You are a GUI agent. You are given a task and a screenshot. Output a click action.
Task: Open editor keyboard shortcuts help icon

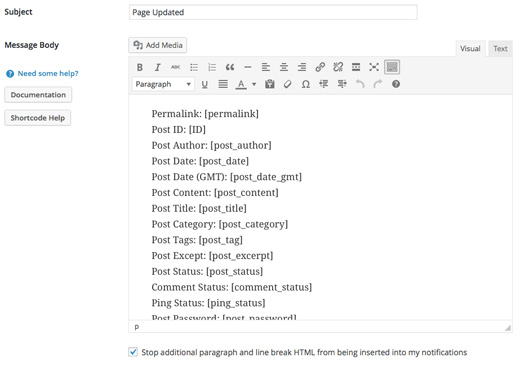point(396,84)
